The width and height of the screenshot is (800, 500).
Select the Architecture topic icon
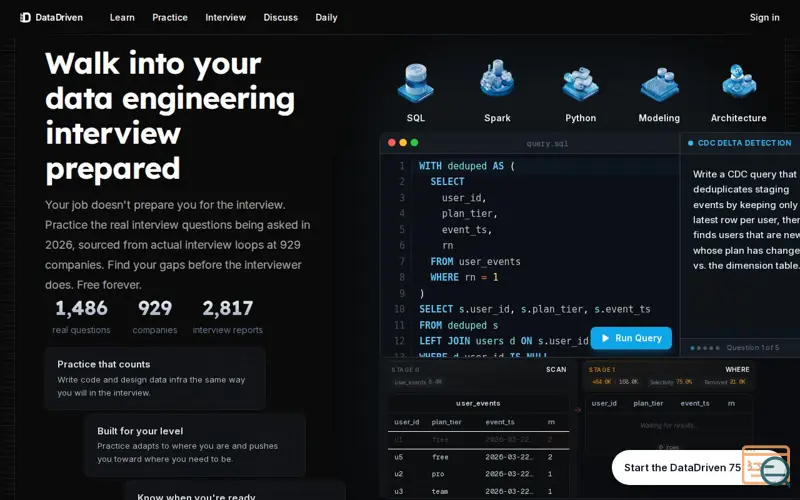pyautogui.click(x=739, y=81)
